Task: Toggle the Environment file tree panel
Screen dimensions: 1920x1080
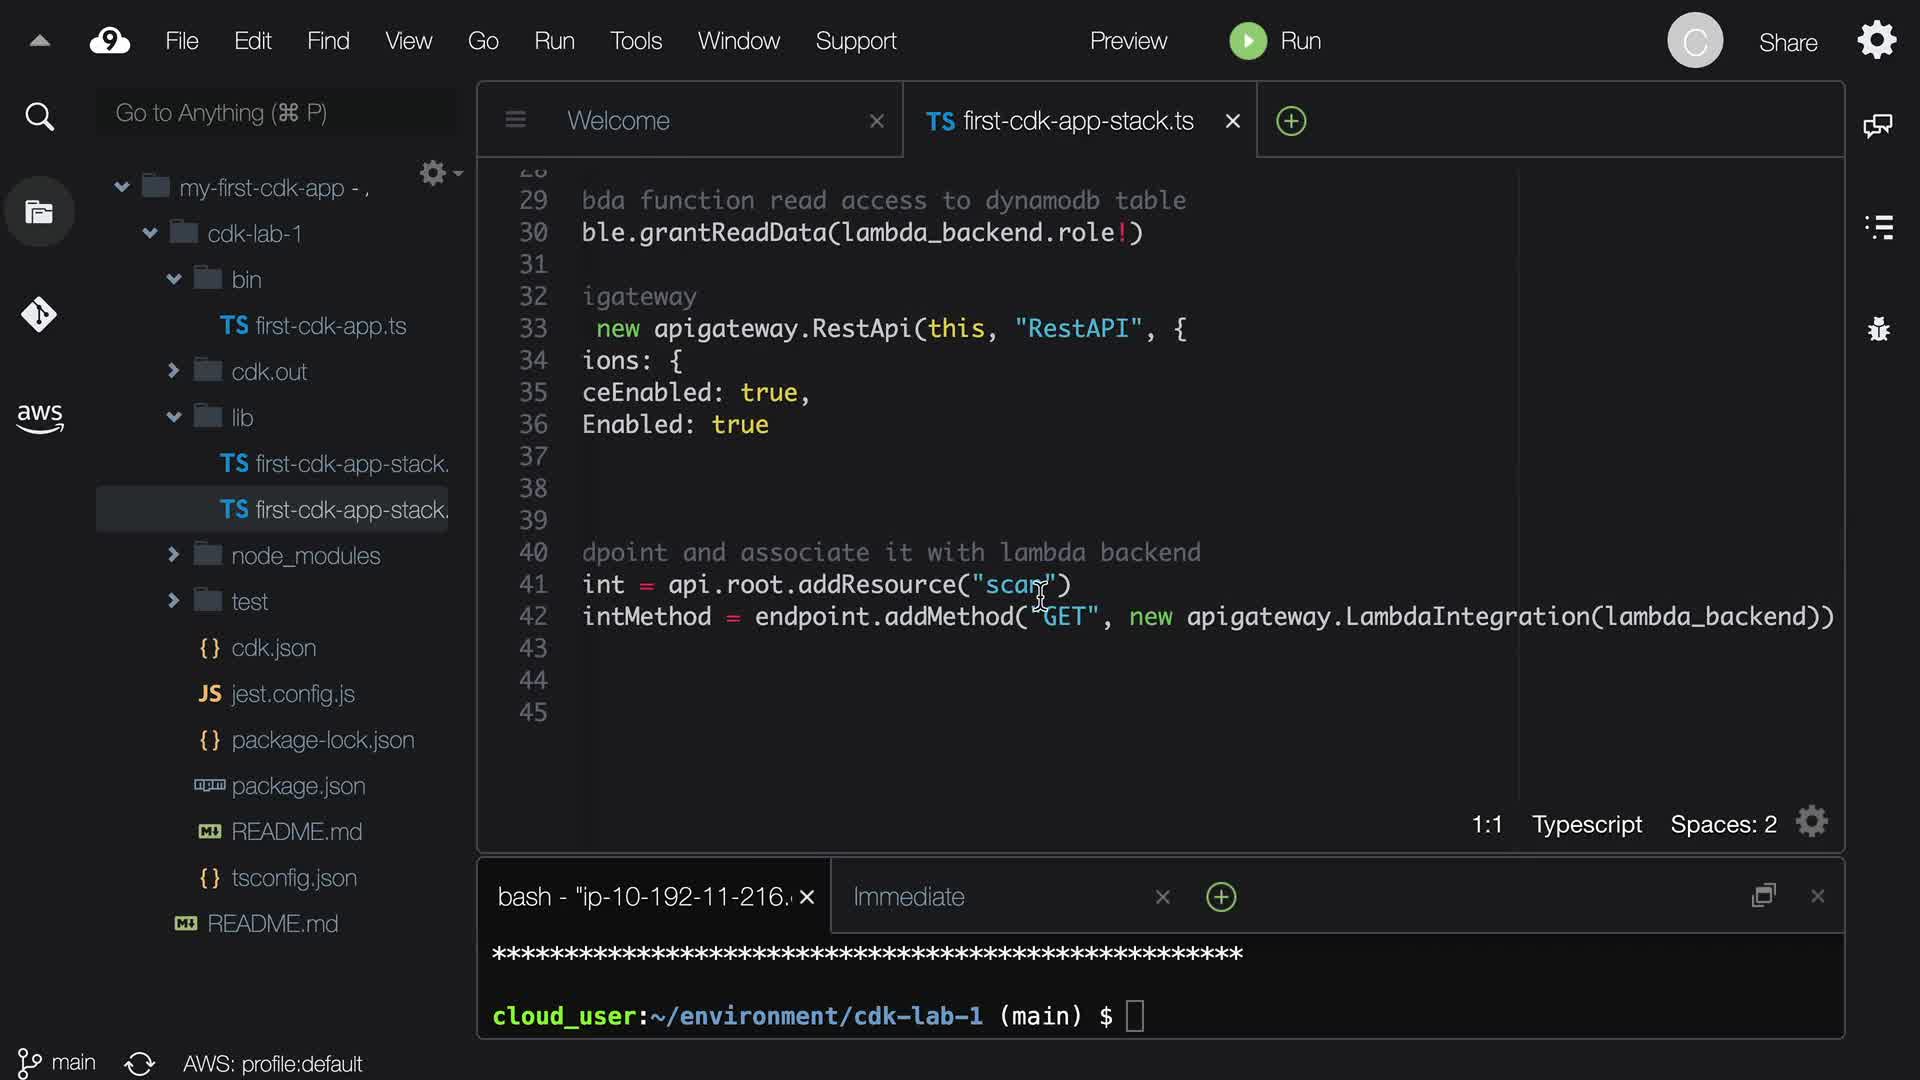Action: click(39, 212)
